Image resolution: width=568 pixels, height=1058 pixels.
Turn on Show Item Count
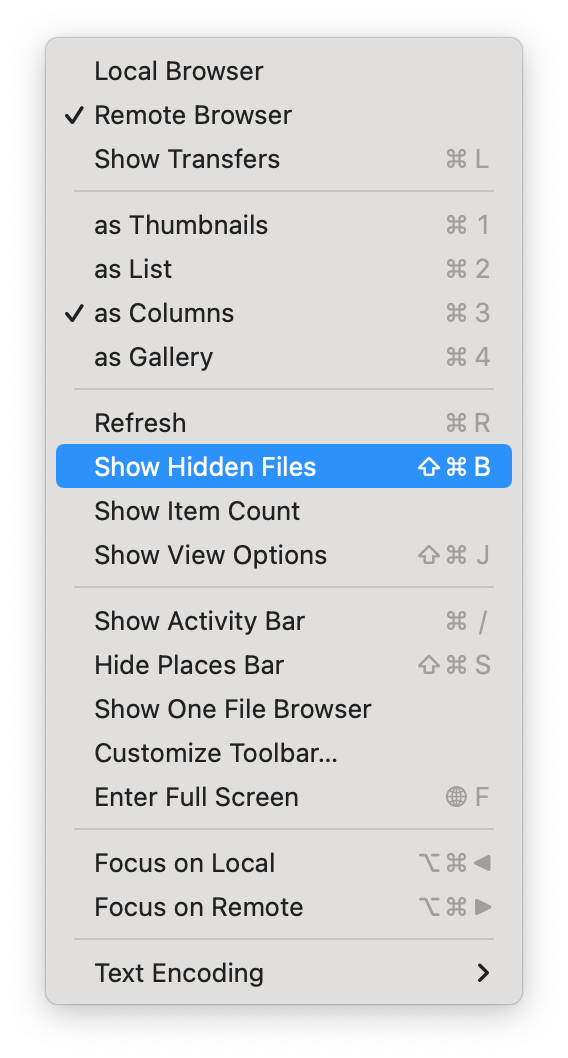(283, 511)
